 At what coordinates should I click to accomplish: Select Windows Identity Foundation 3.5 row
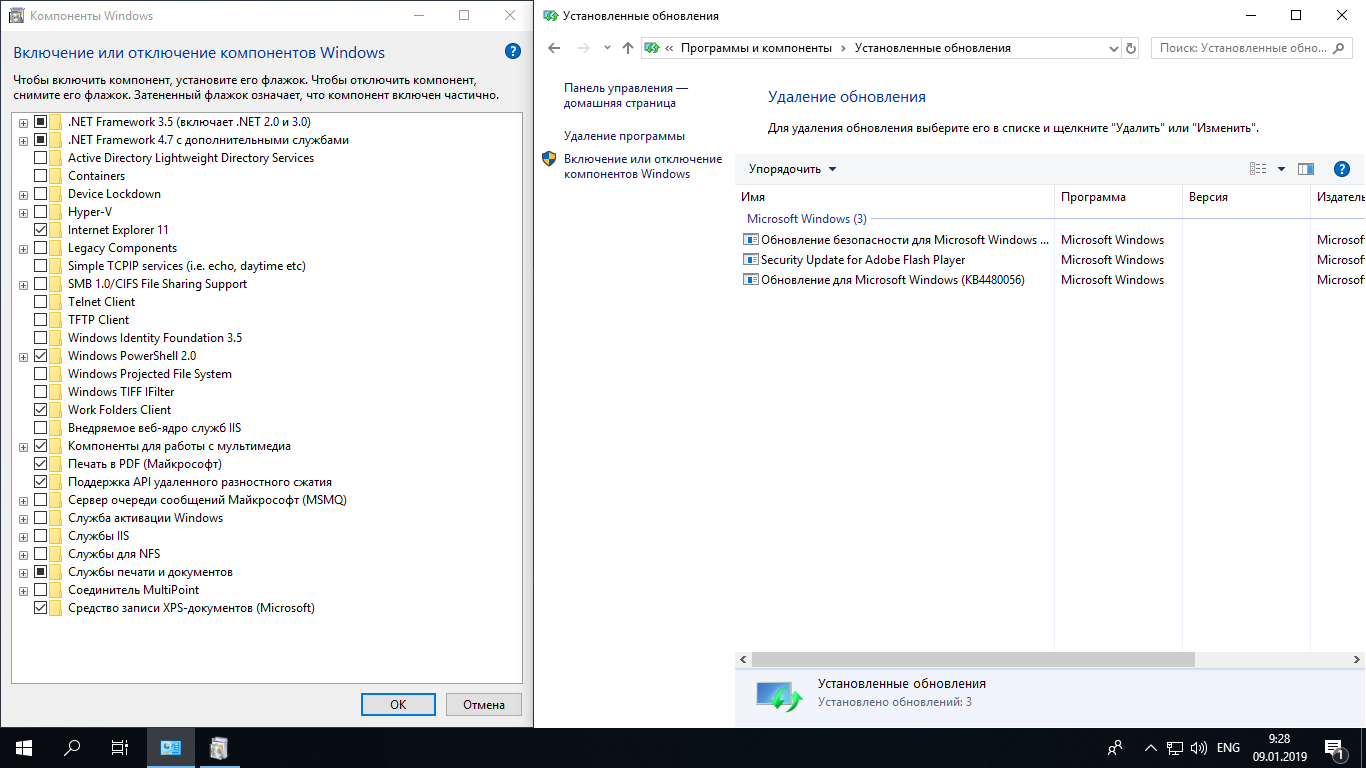[155, 338]
